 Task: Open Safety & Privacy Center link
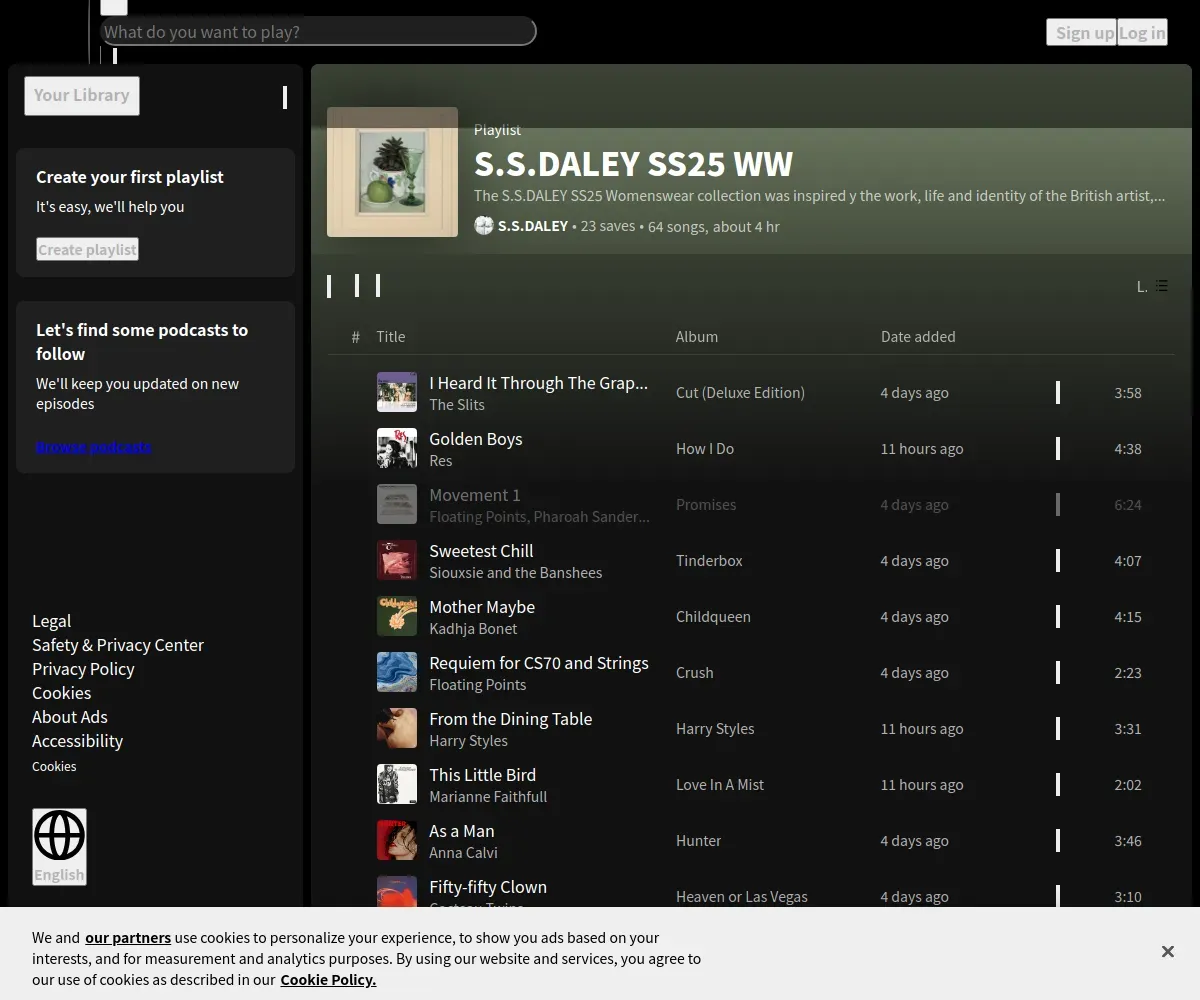click(118, 644)
